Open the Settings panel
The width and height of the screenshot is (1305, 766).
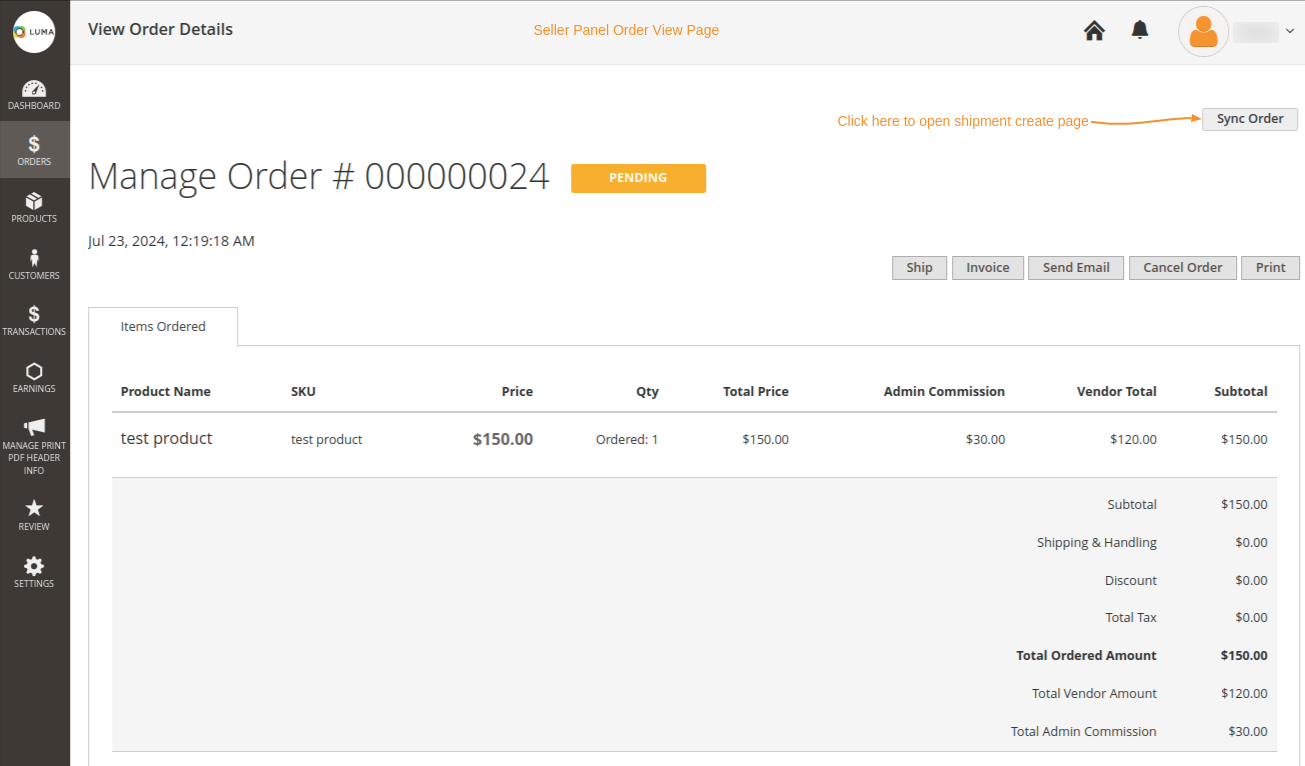(x=34, y=571)
